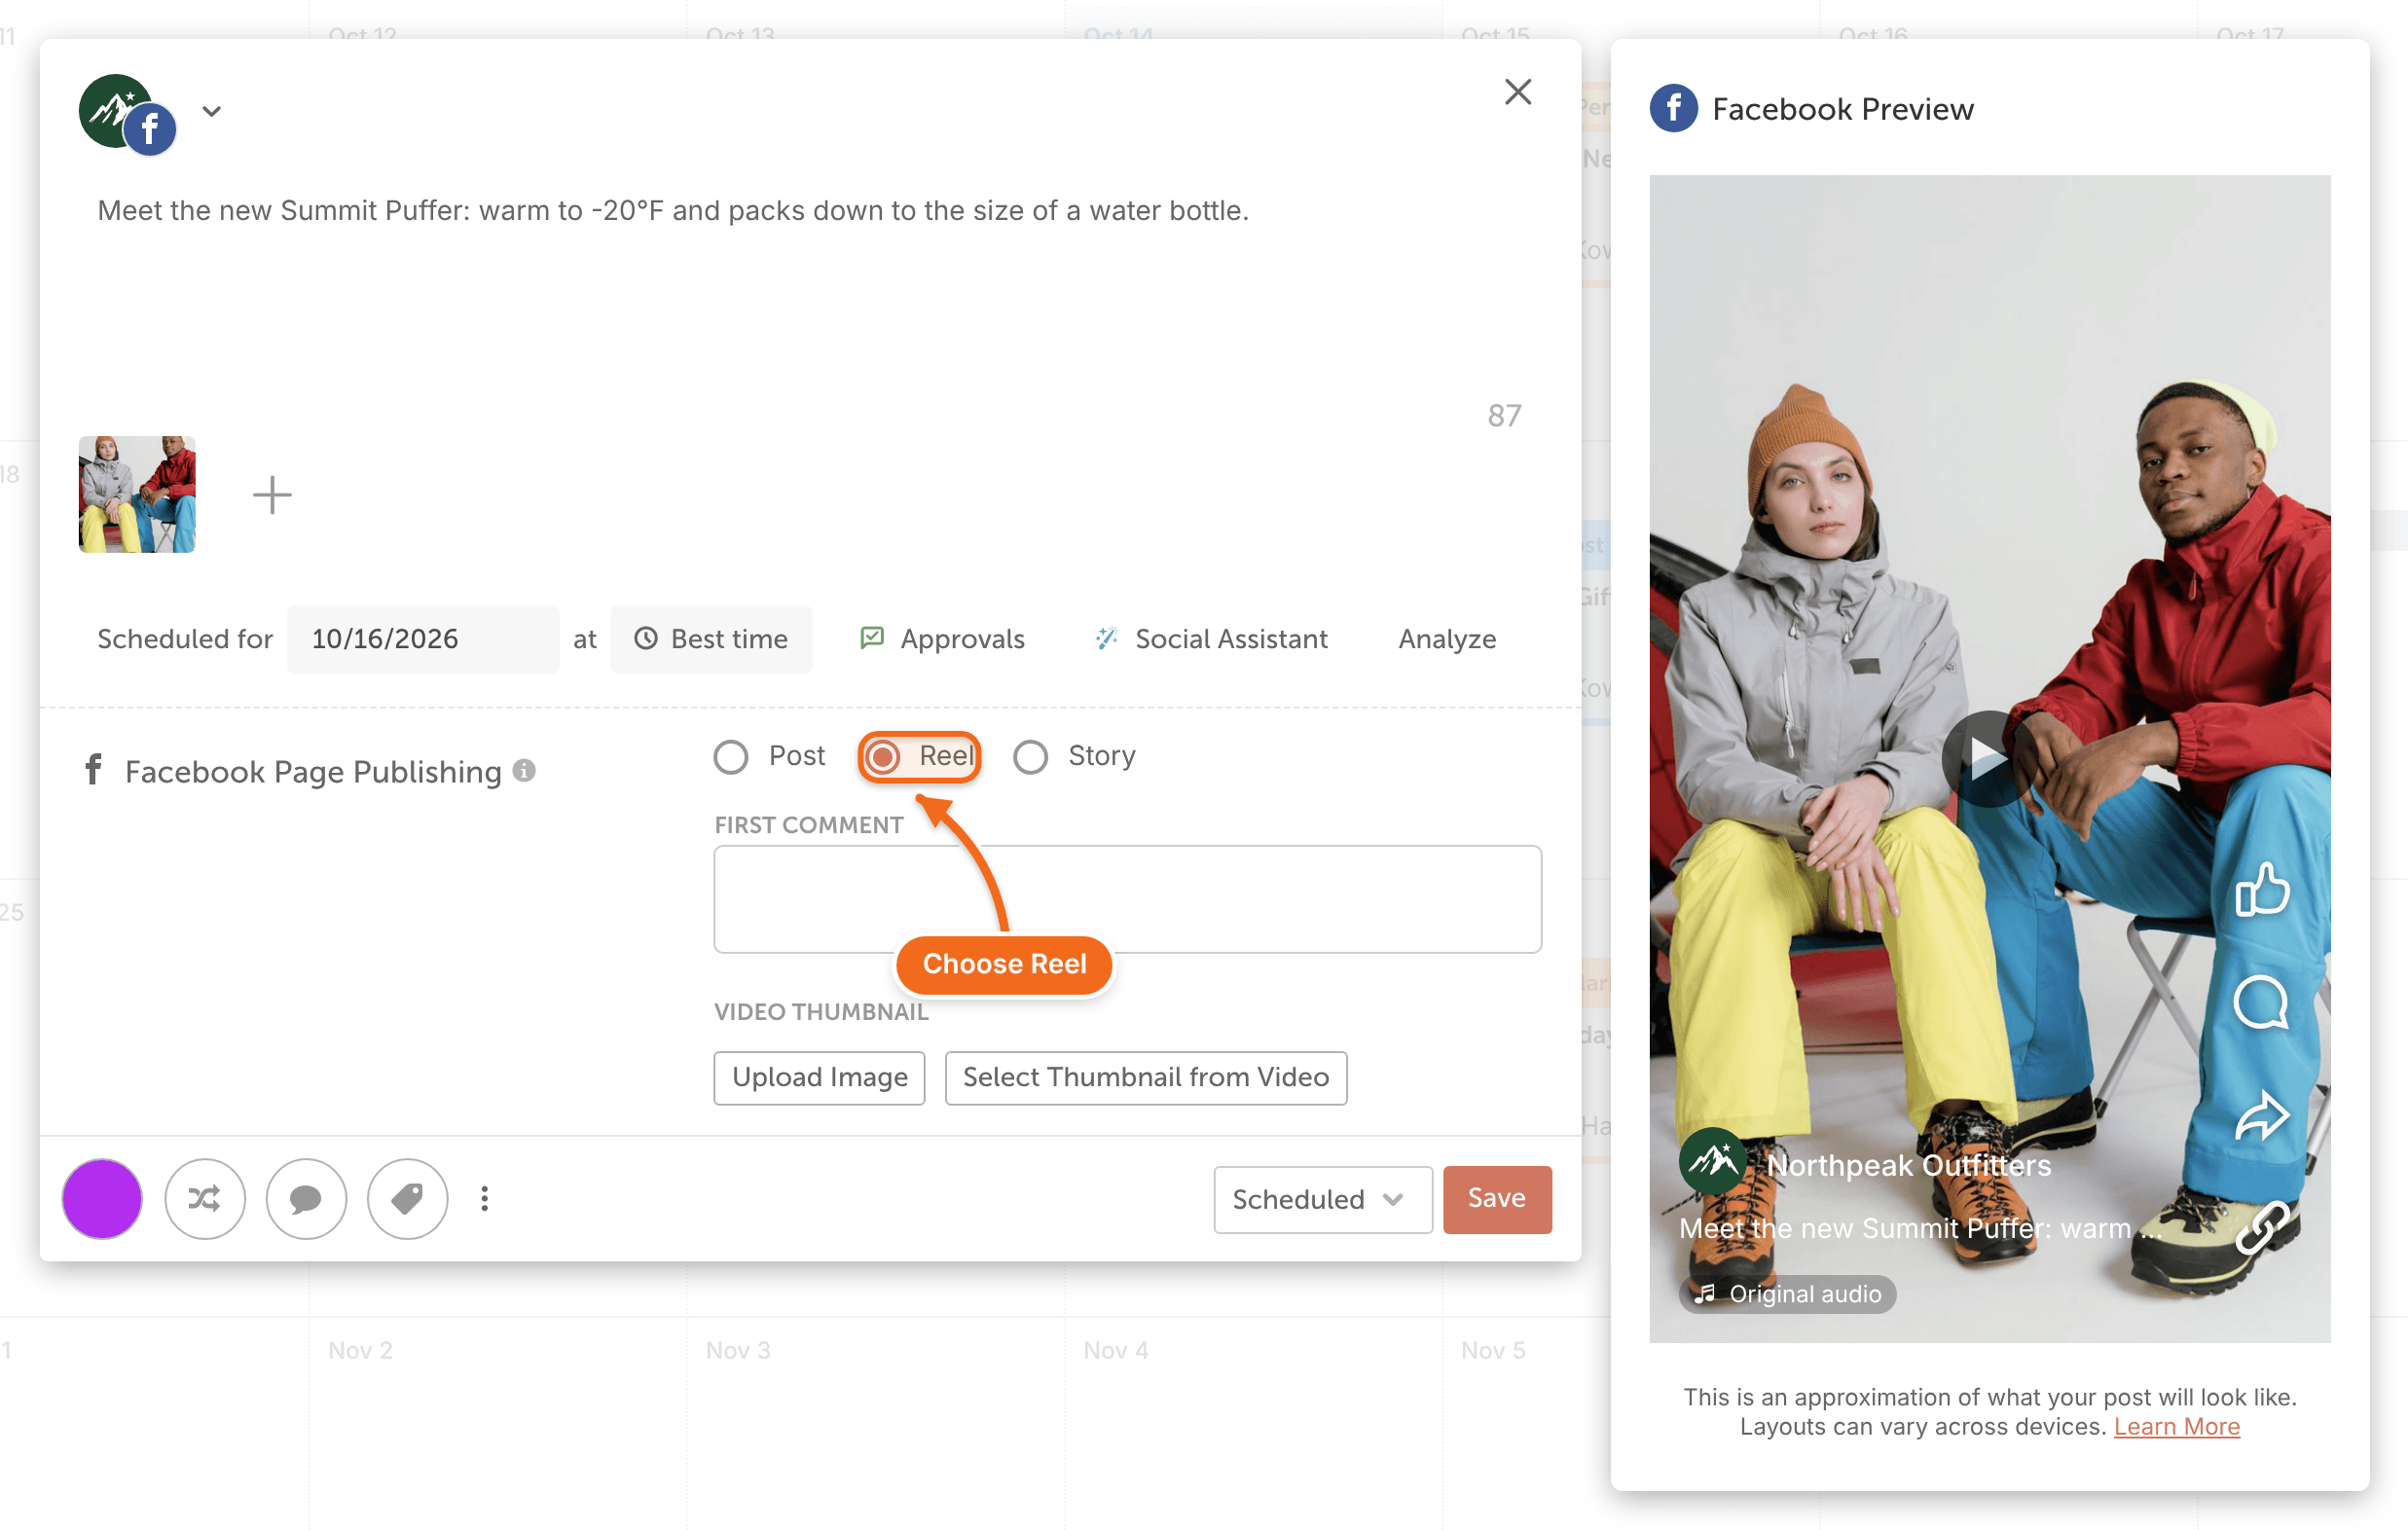
Task: Click into the First Comment text box
Action: tap(1127, 898)
